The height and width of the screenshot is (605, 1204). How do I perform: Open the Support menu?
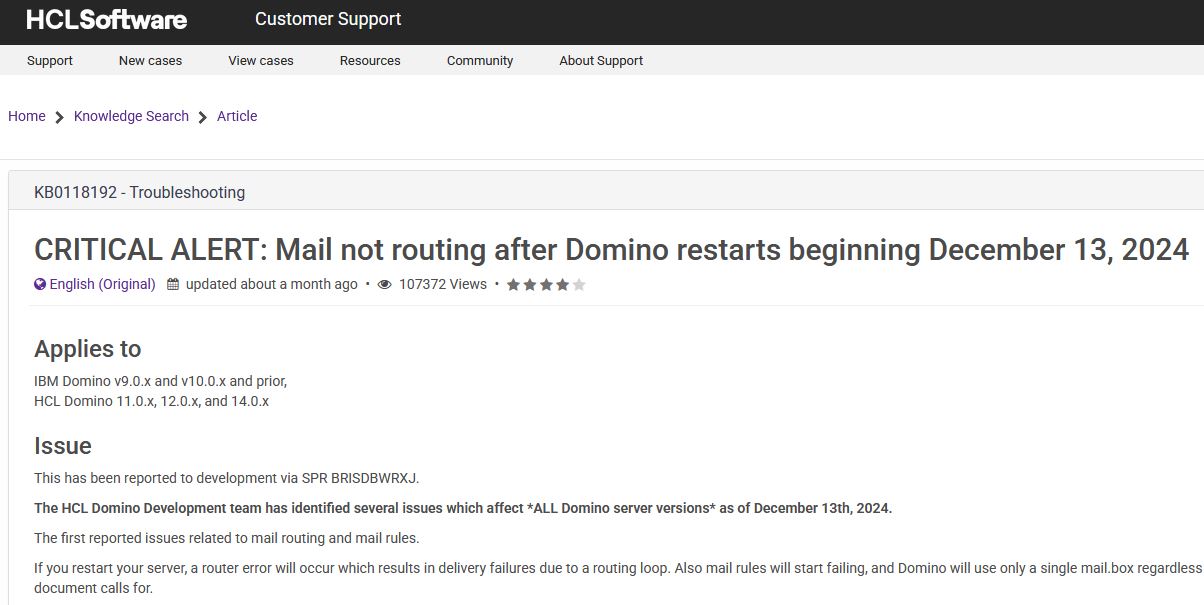50,60
